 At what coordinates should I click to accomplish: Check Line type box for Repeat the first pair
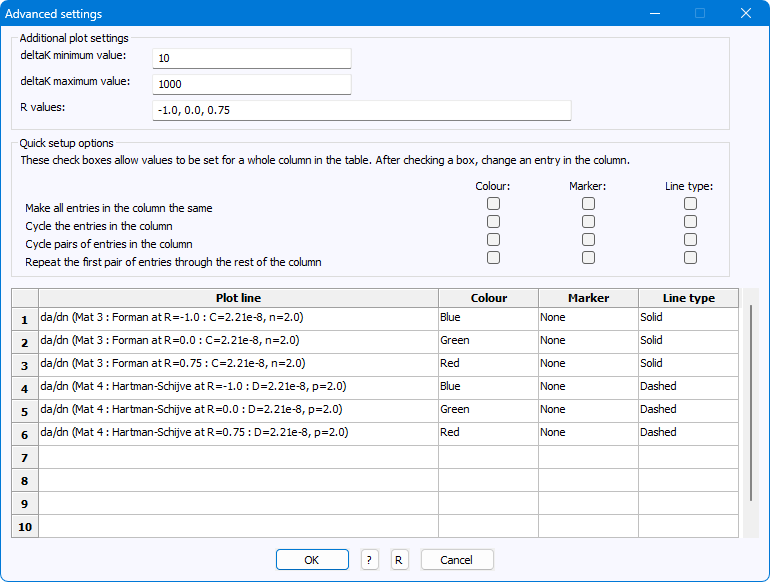pos(690,257)
